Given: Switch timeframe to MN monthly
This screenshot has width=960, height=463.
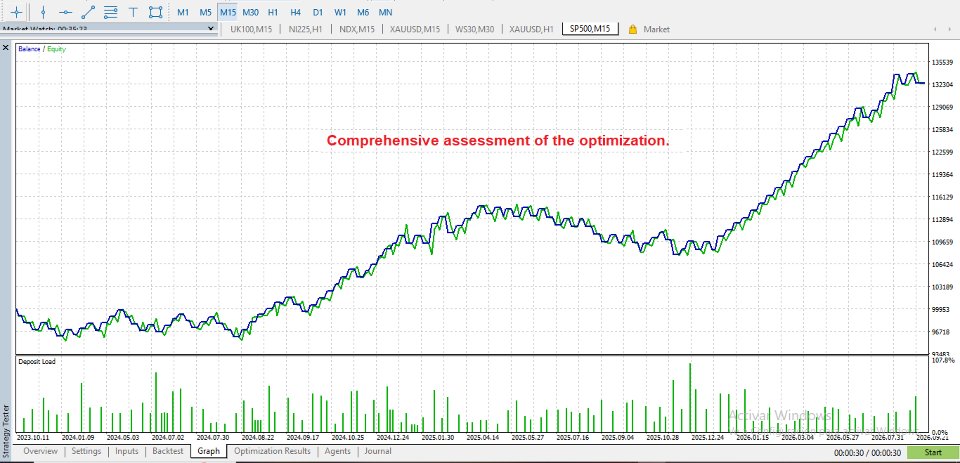Looking at the screenshot, I should (x=386, y=12).
